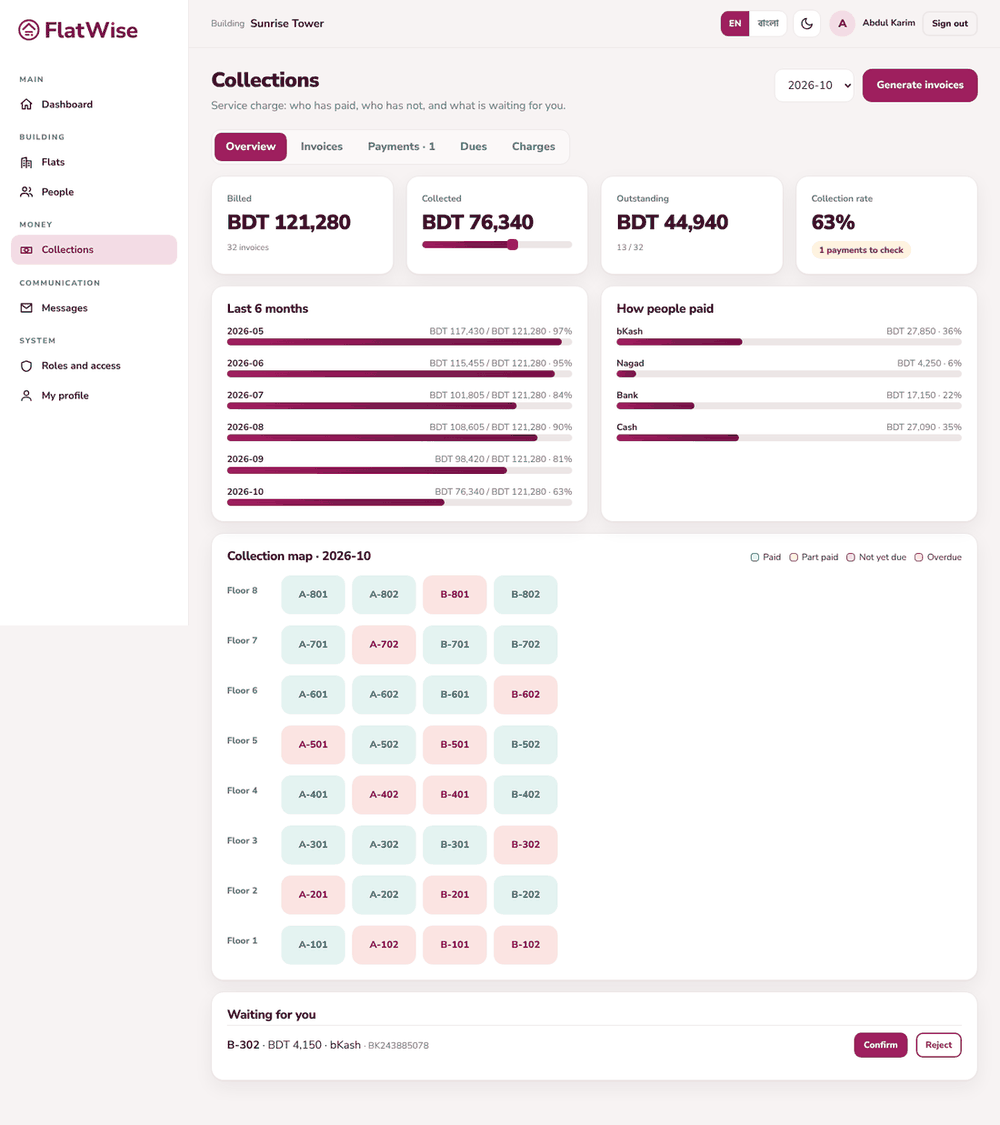Open flat B-302 tile
1000x1125 pixels.
[526, 844]
